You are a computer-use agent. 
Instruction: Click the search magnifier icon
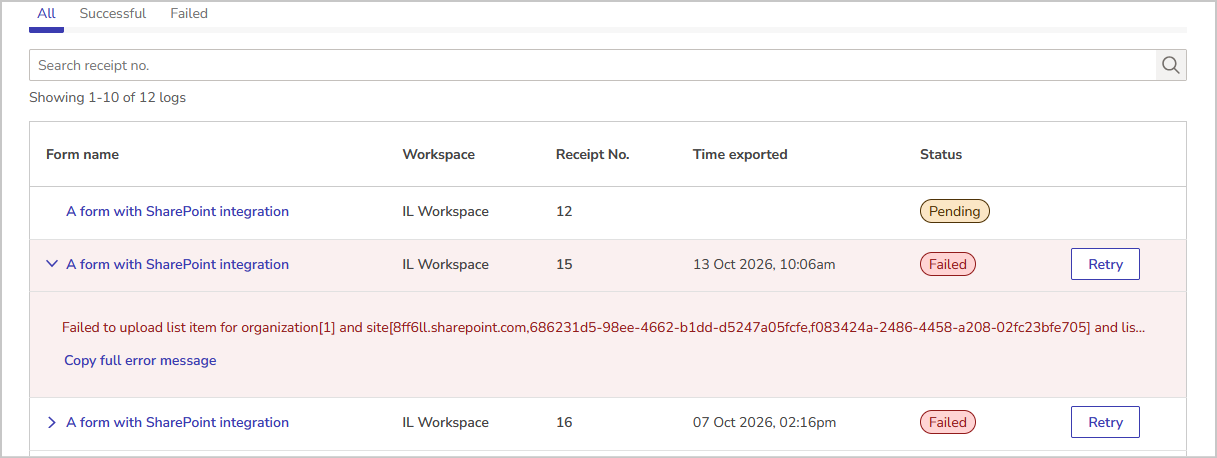pos(1170,66)
